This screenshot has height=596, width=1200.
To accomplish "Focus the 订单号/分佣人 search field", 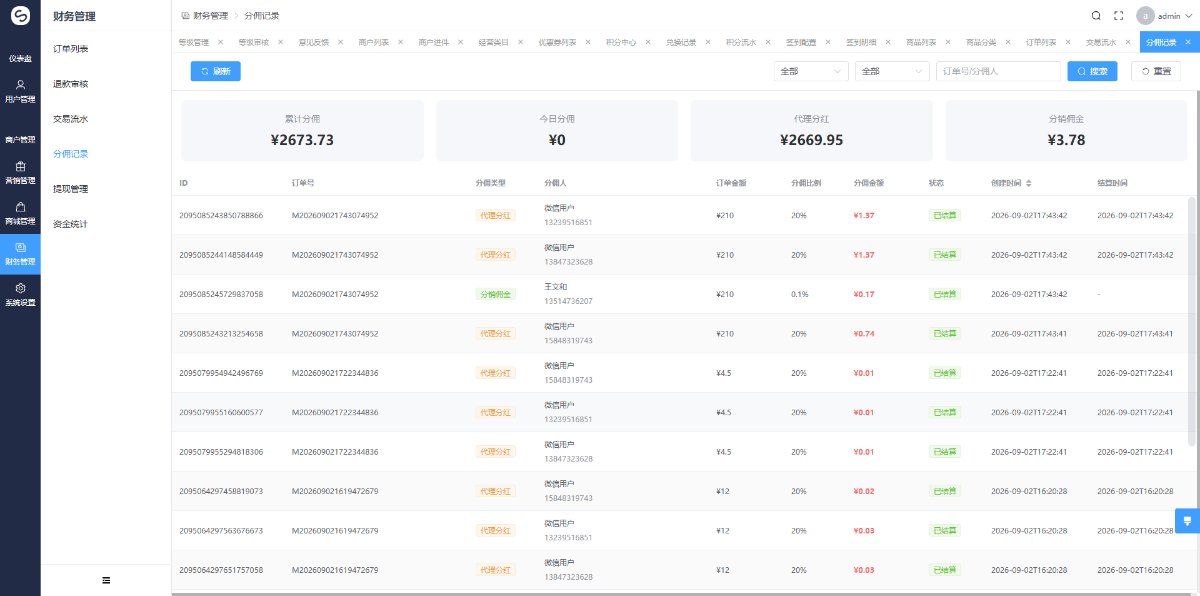I will [x=998, y=71].
